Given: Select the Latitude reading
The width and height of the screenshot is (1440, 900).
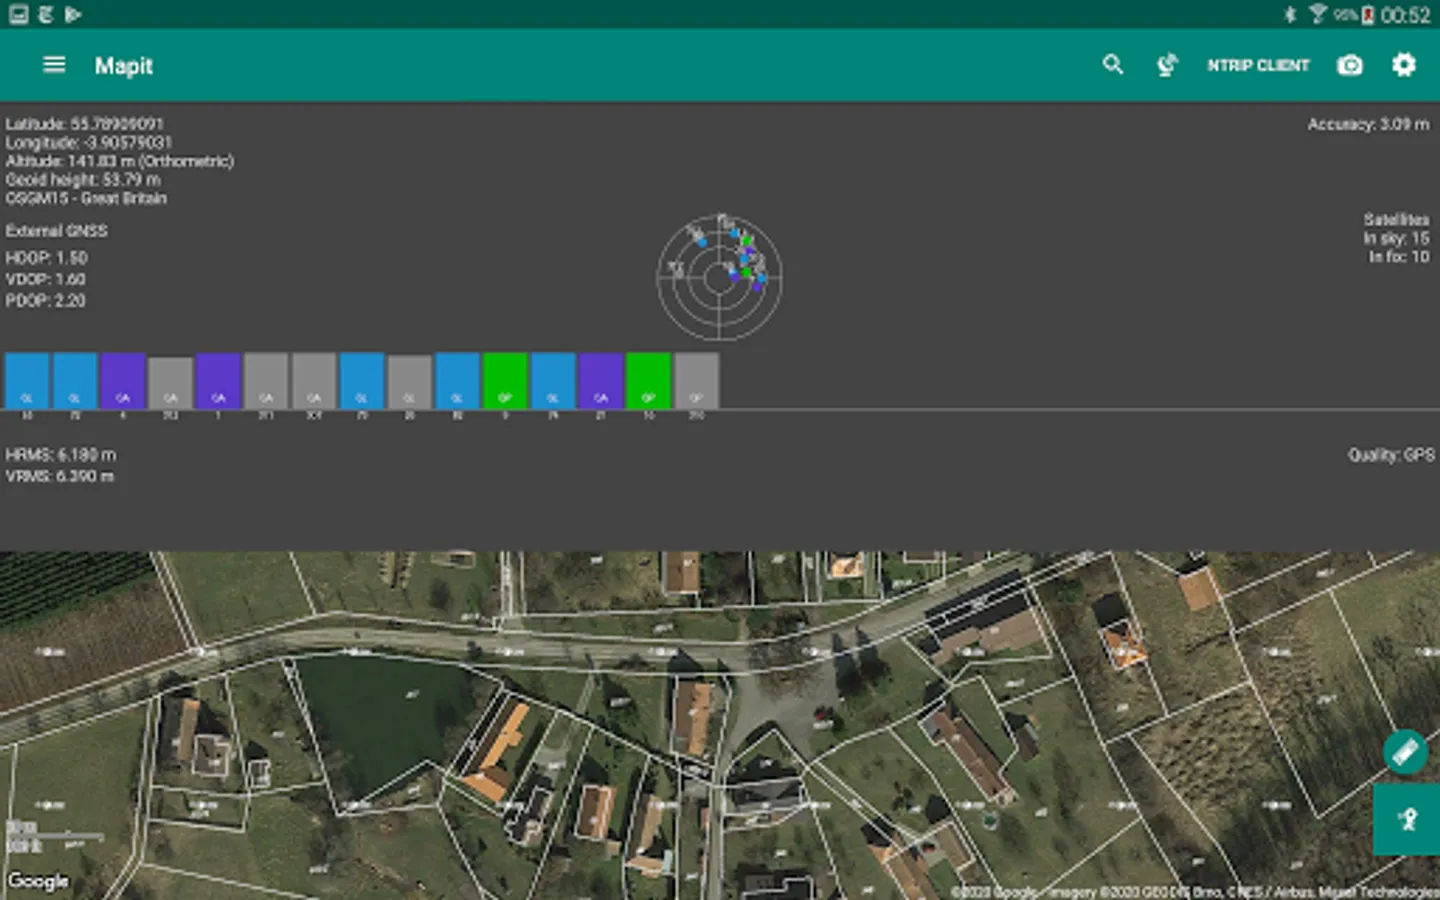Looking at the screenshot, I should pyautogui.click(x=85, y=124).
